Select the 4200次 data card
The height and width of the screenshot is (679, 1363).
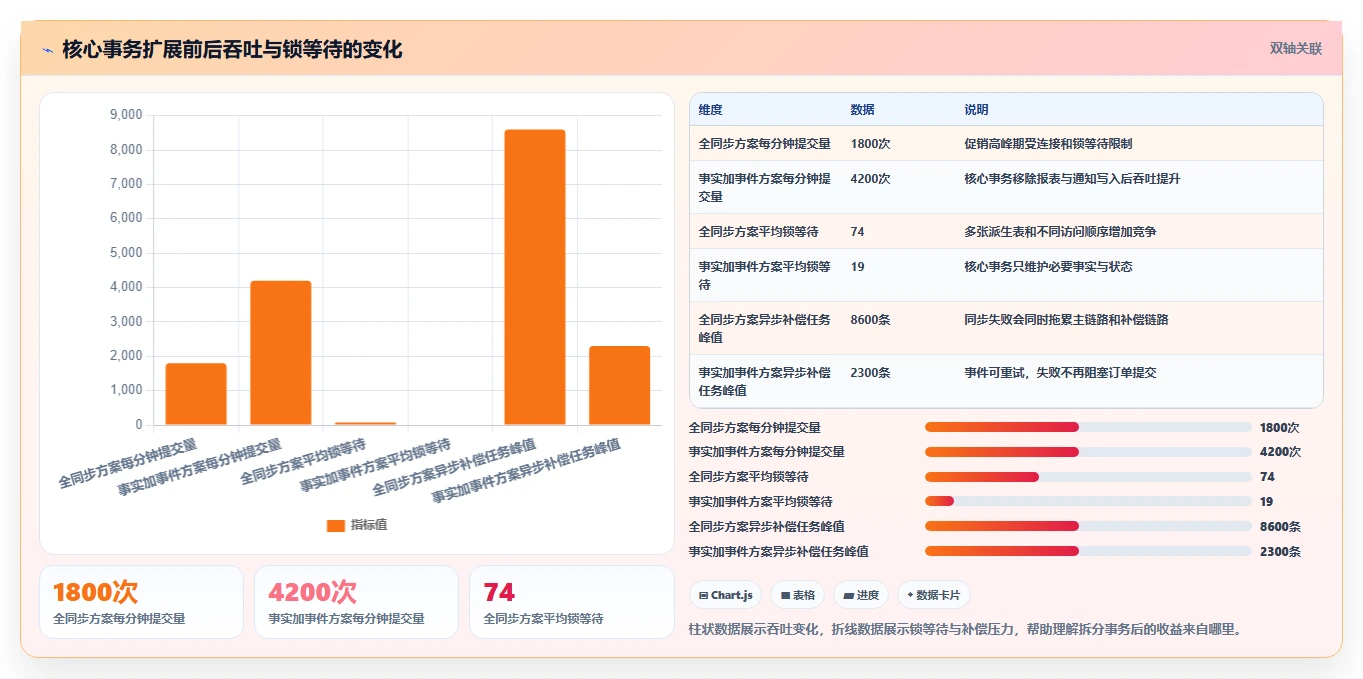point(356,602)
